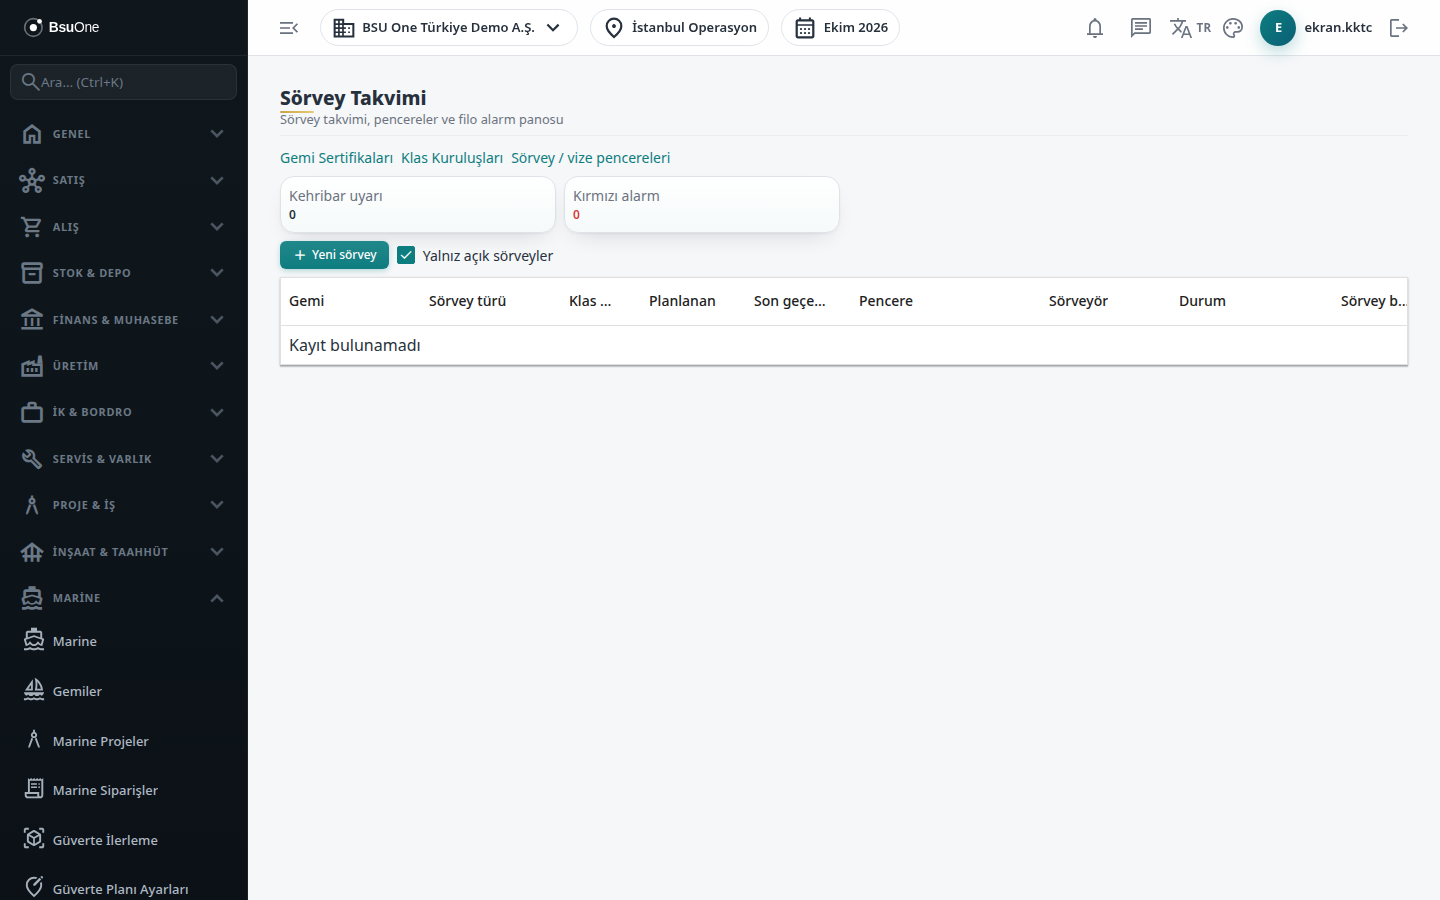Image resolution: width=1440 pixels, height=900 pixels.
Task: Collapse the sidebar menu toggle icon
Action: click(x=289, y=28)
